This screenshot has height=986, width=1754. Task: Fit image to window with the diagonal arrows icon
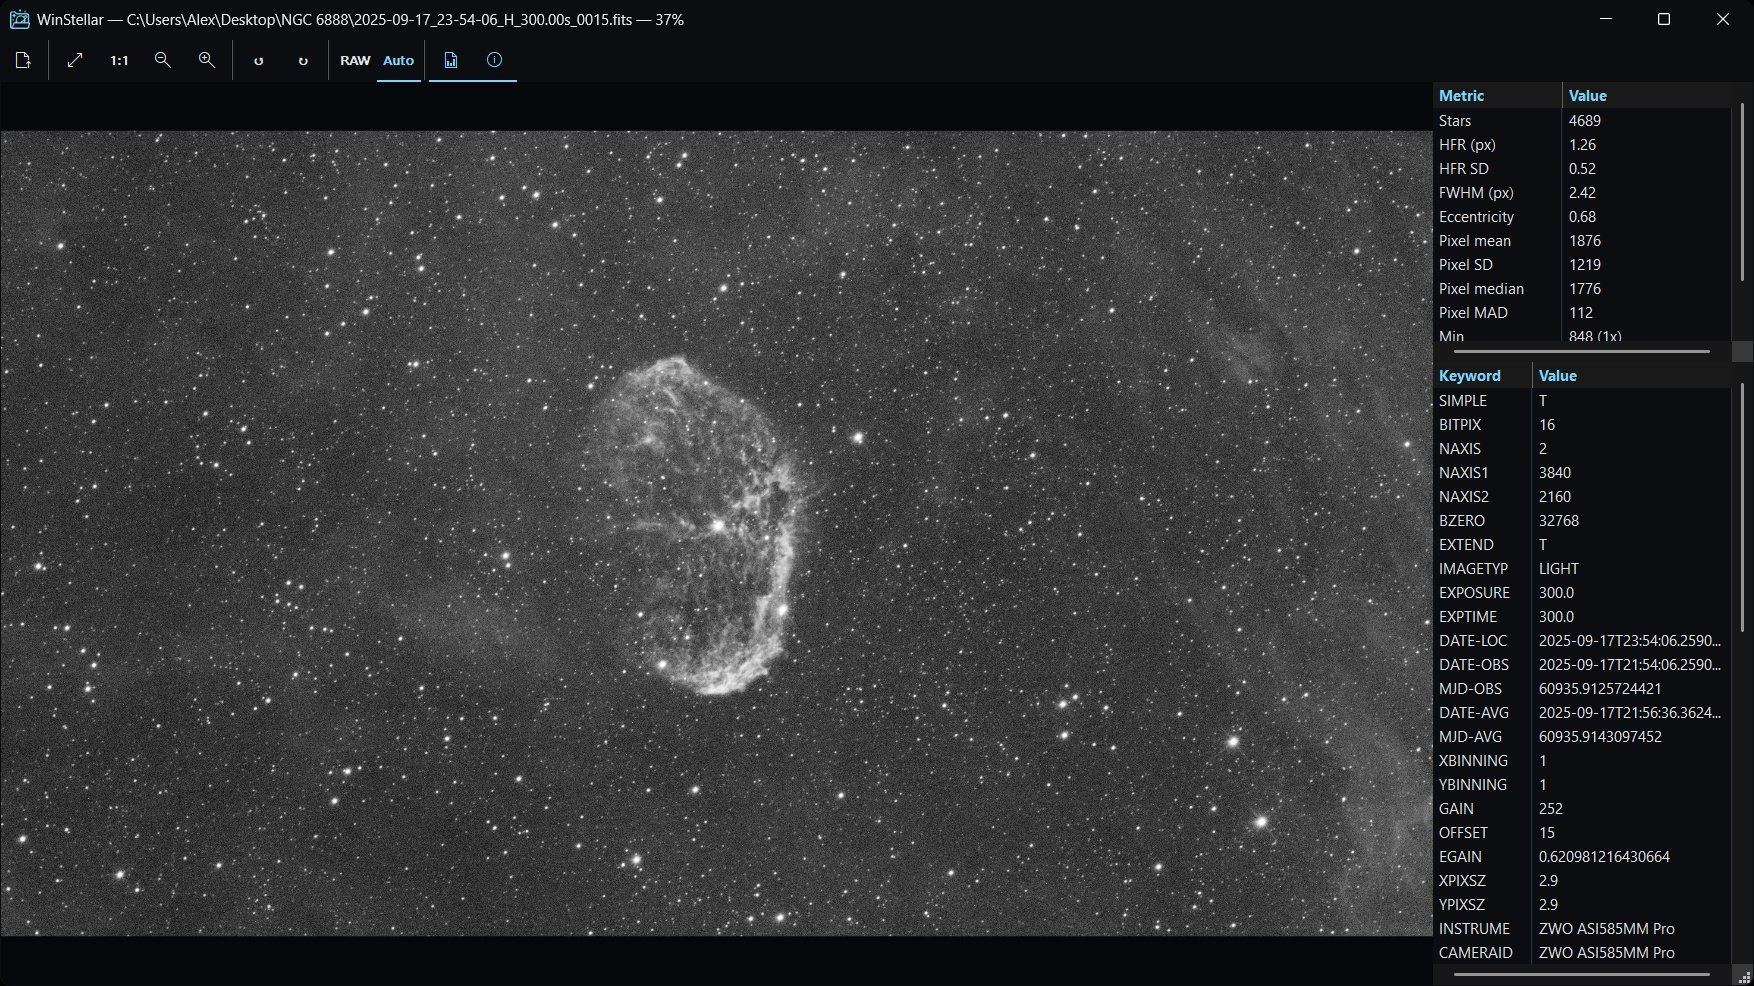75,60
